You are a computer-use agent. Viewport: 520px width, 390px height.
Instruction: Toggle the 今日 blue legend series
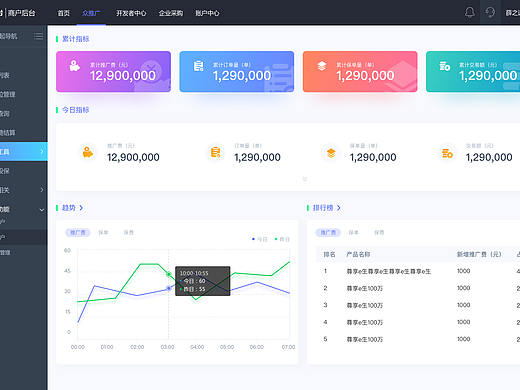tap(260, 239)
